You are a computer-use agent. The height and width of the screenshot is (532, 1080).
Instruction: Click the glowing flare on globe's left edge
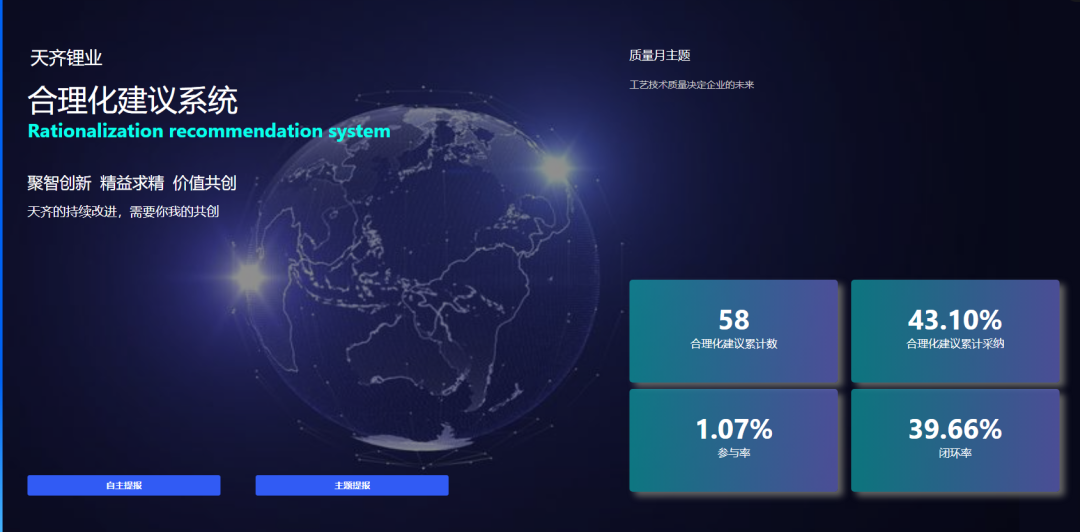tap(248, 275)
